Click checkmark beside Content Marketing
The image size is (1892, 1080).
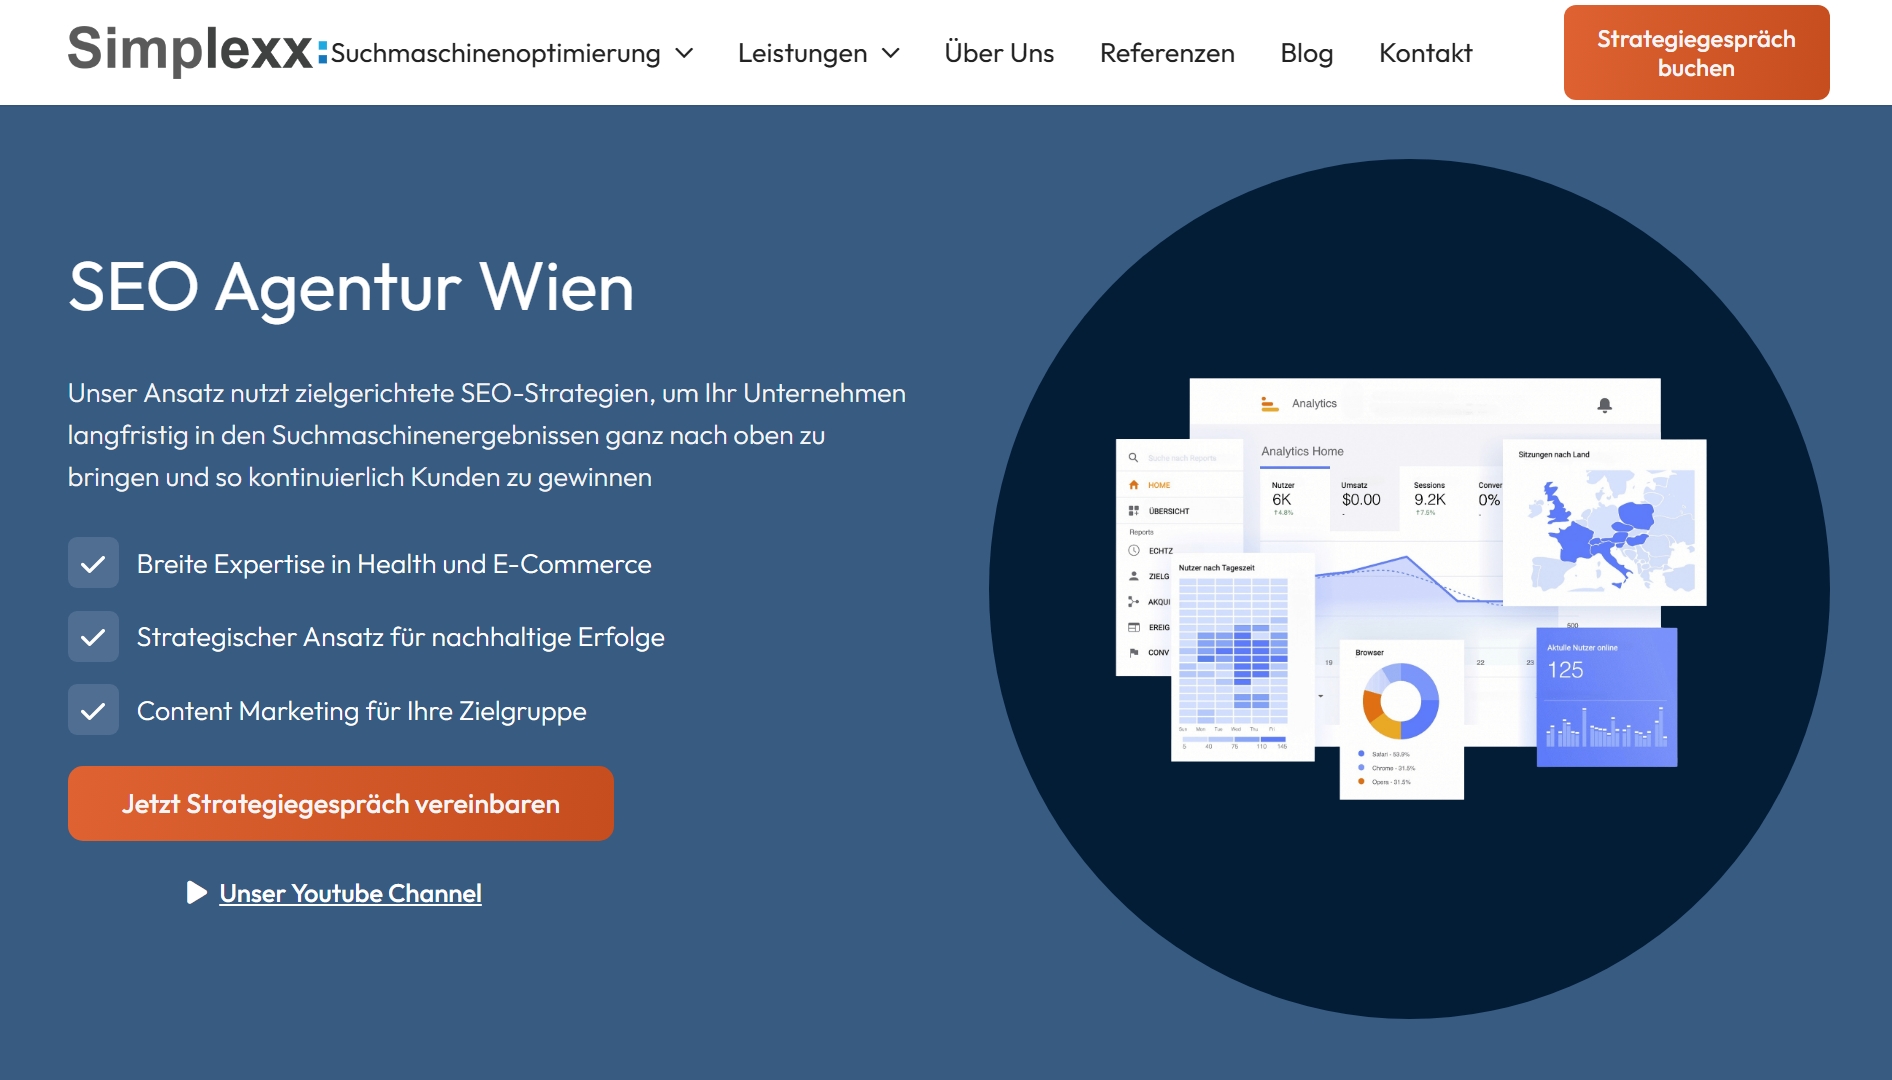(93, 711)
